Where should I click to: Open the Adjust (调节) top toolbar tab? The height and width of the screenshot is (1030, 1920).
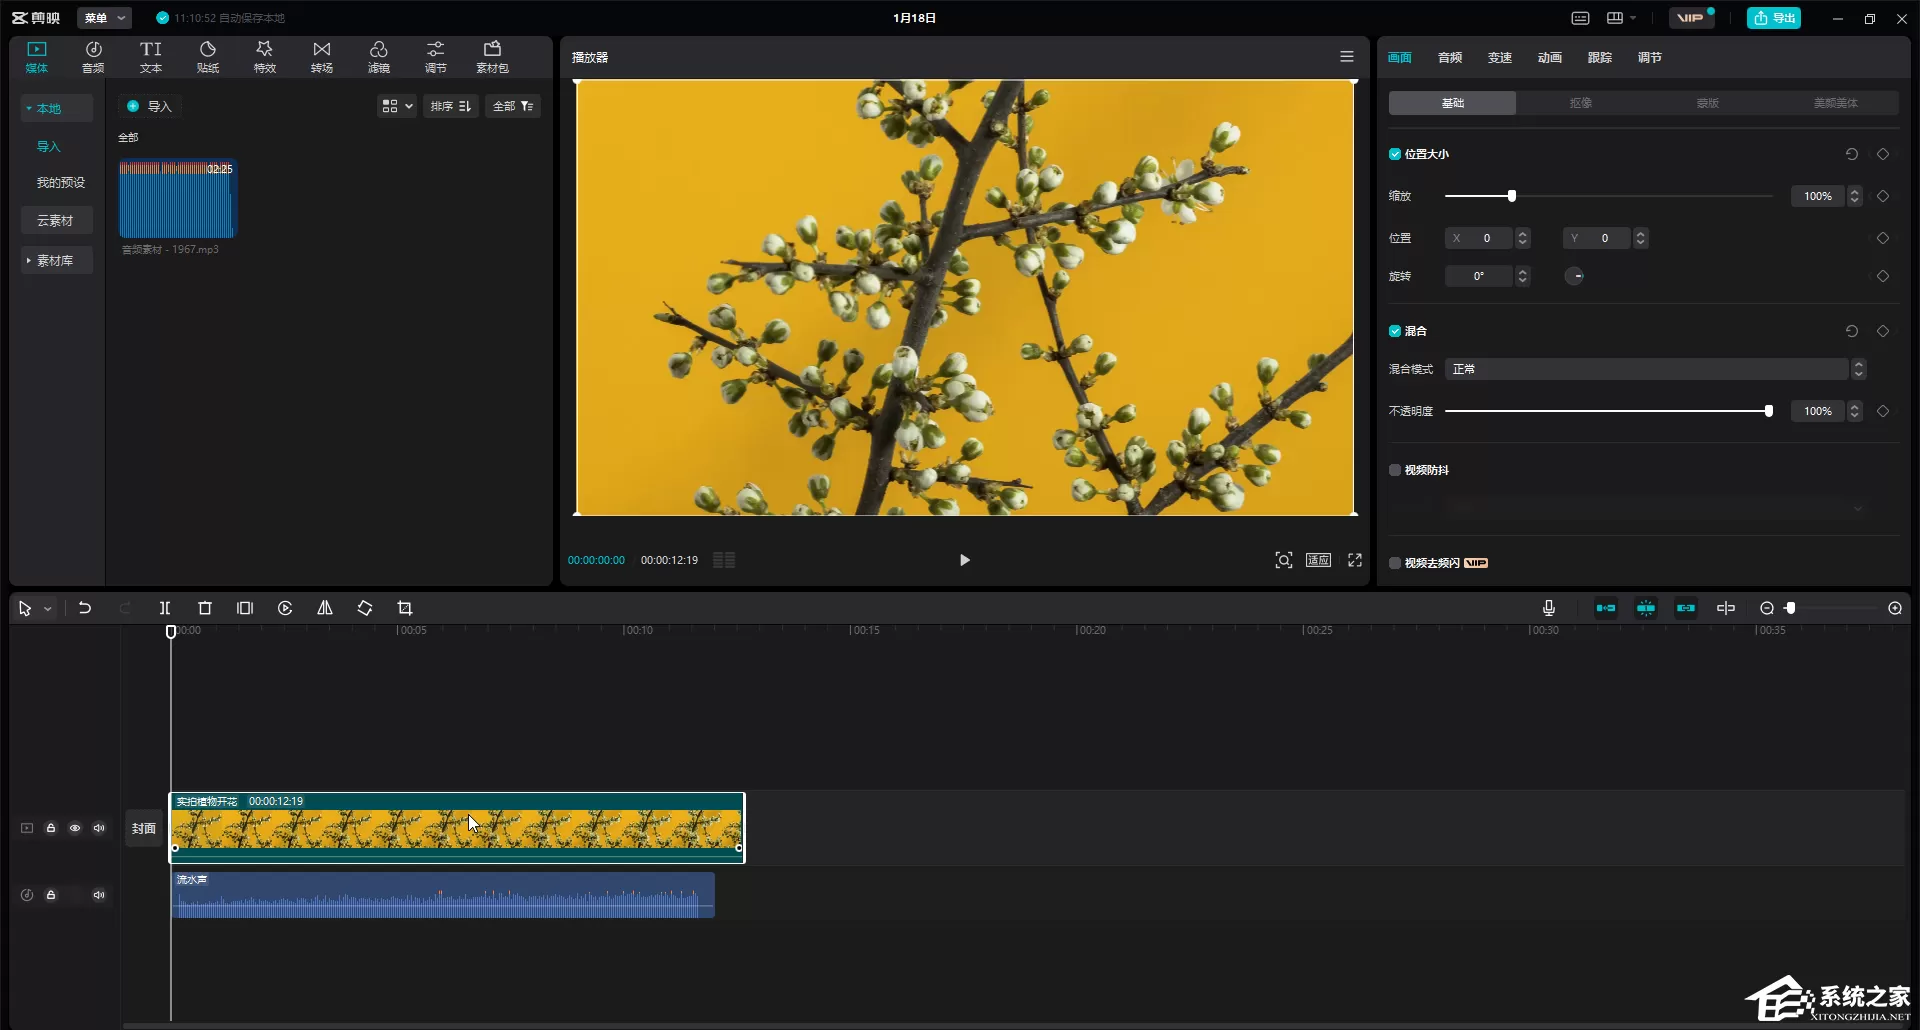click(436, 57)
